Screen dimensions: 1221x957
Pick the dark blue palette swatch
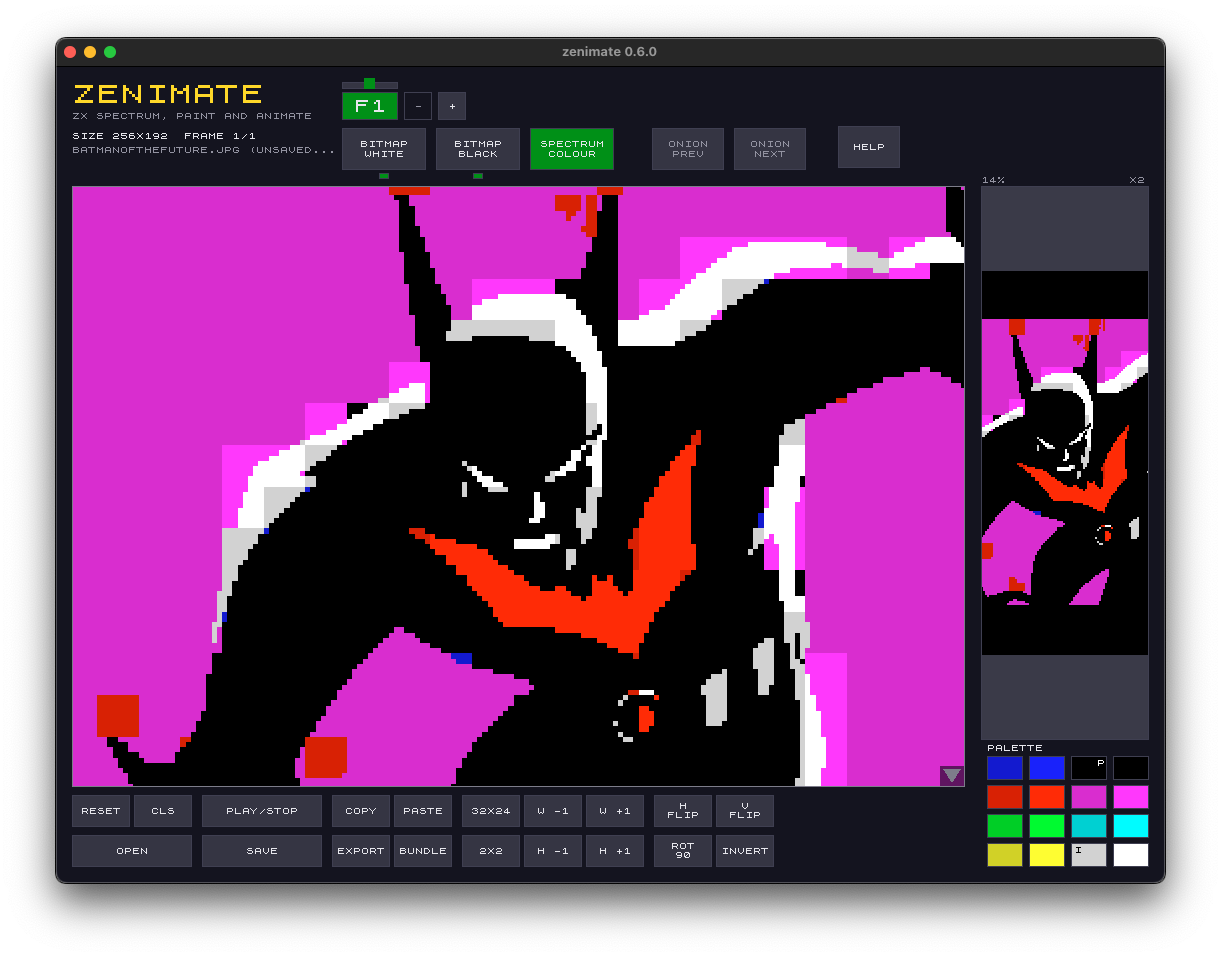[x=1005, y=768]
